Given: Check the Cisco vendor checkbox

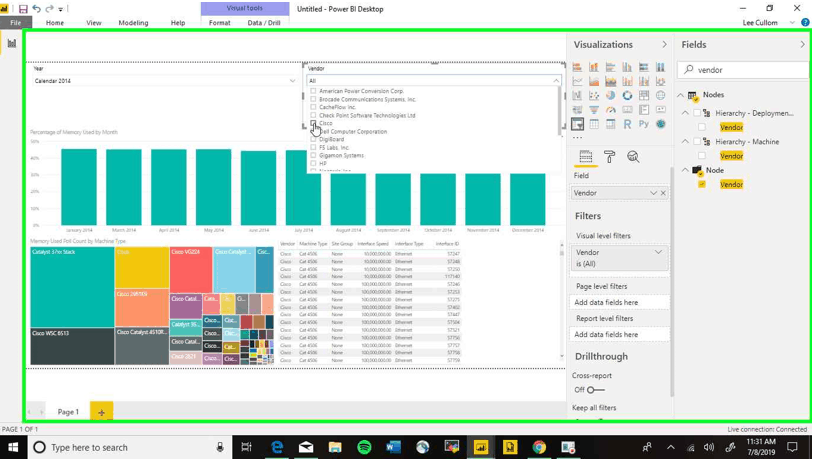Looking at the screenshot, I should (x=313, y=124).
